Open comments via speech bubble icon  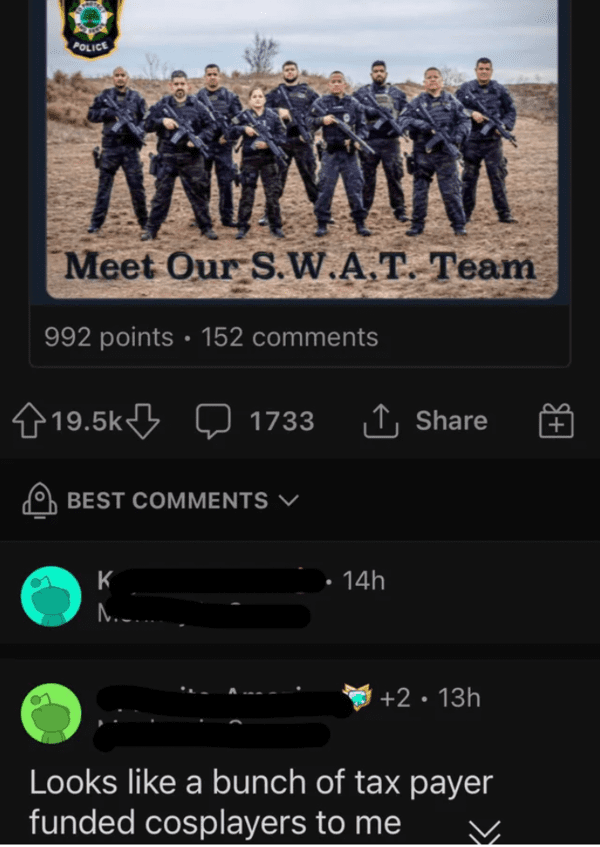point(213,421)
